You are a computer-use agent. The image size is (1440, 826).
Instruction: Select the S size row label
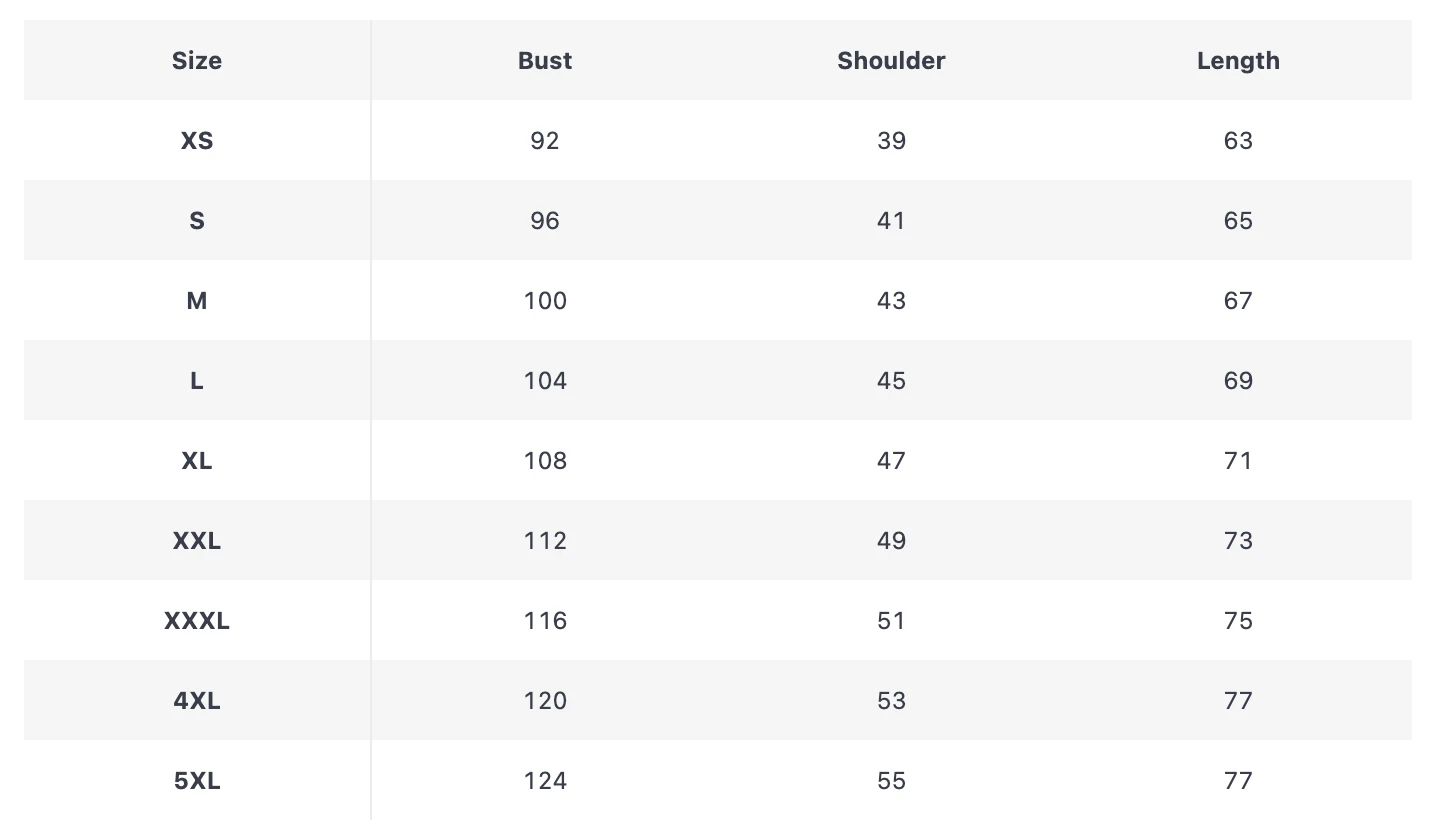click(197, 221)
